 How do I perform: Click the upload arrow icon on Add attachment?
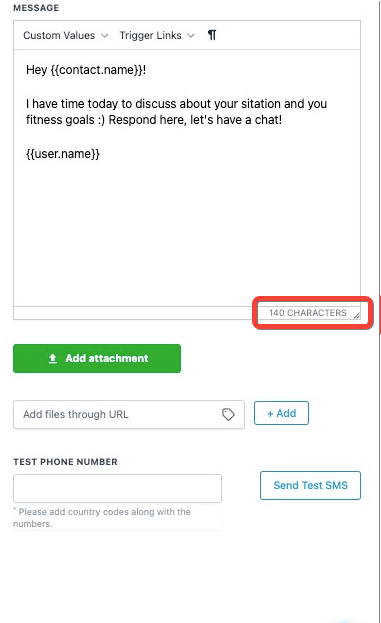point(52,358)
